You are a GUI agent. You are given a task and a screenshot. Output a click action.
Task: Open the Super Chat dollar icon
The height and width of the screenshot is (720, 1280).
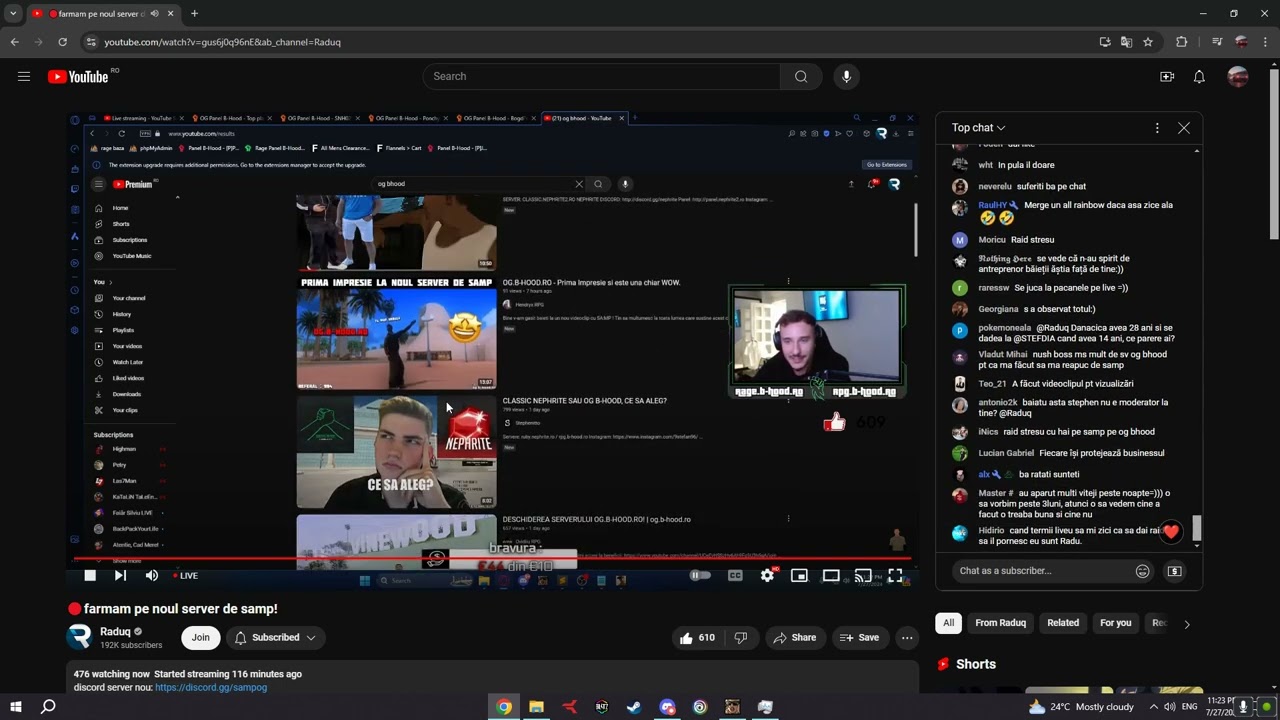click(x=1175, y=571)
